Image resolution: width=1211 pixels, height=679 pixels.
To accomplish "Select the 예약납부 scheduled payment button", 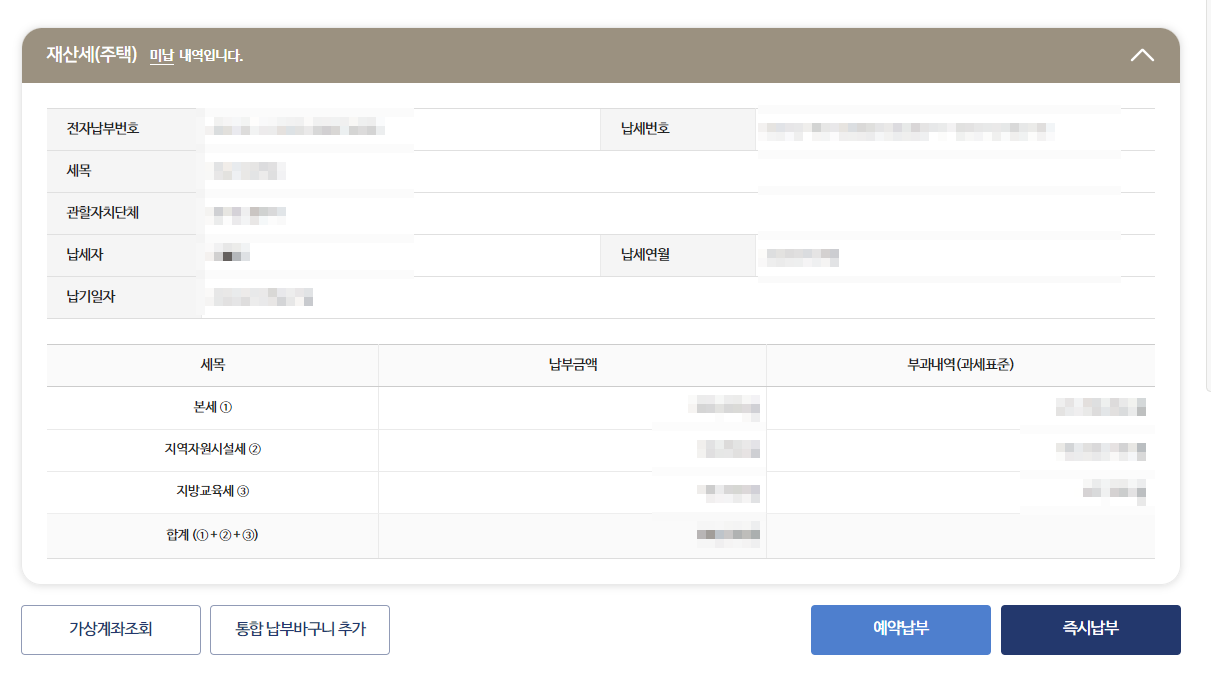I will click(x=900, y=630).
